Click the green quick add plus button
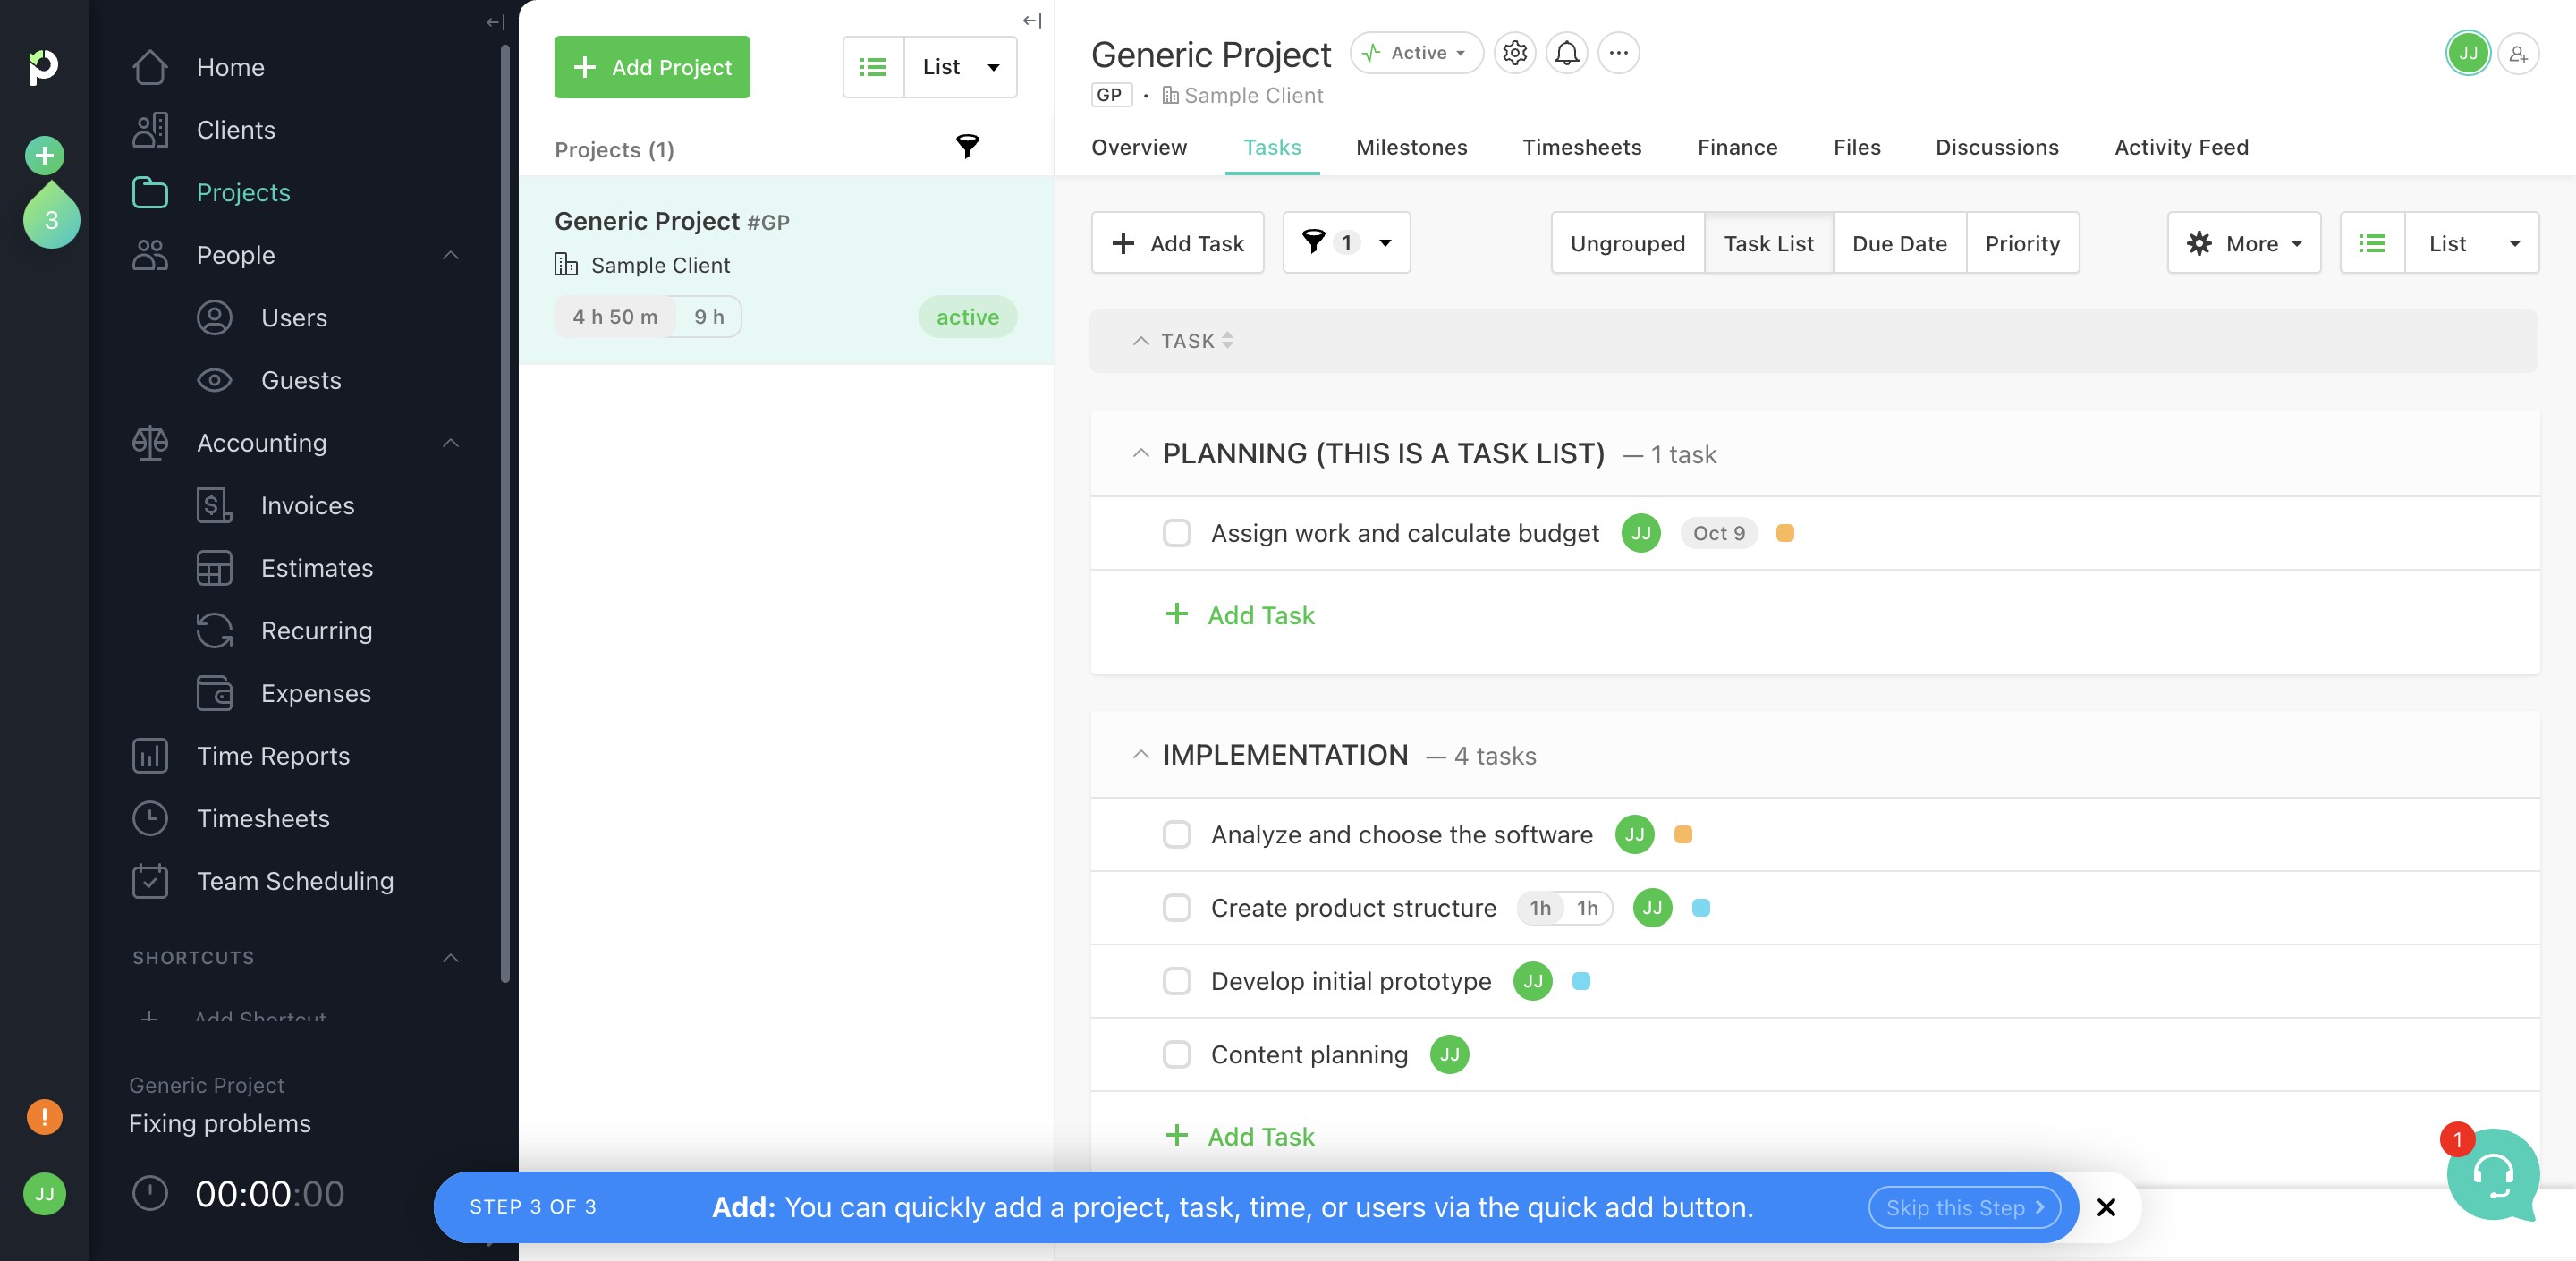The image size is (2576, 1261). [x=44, y=155]
